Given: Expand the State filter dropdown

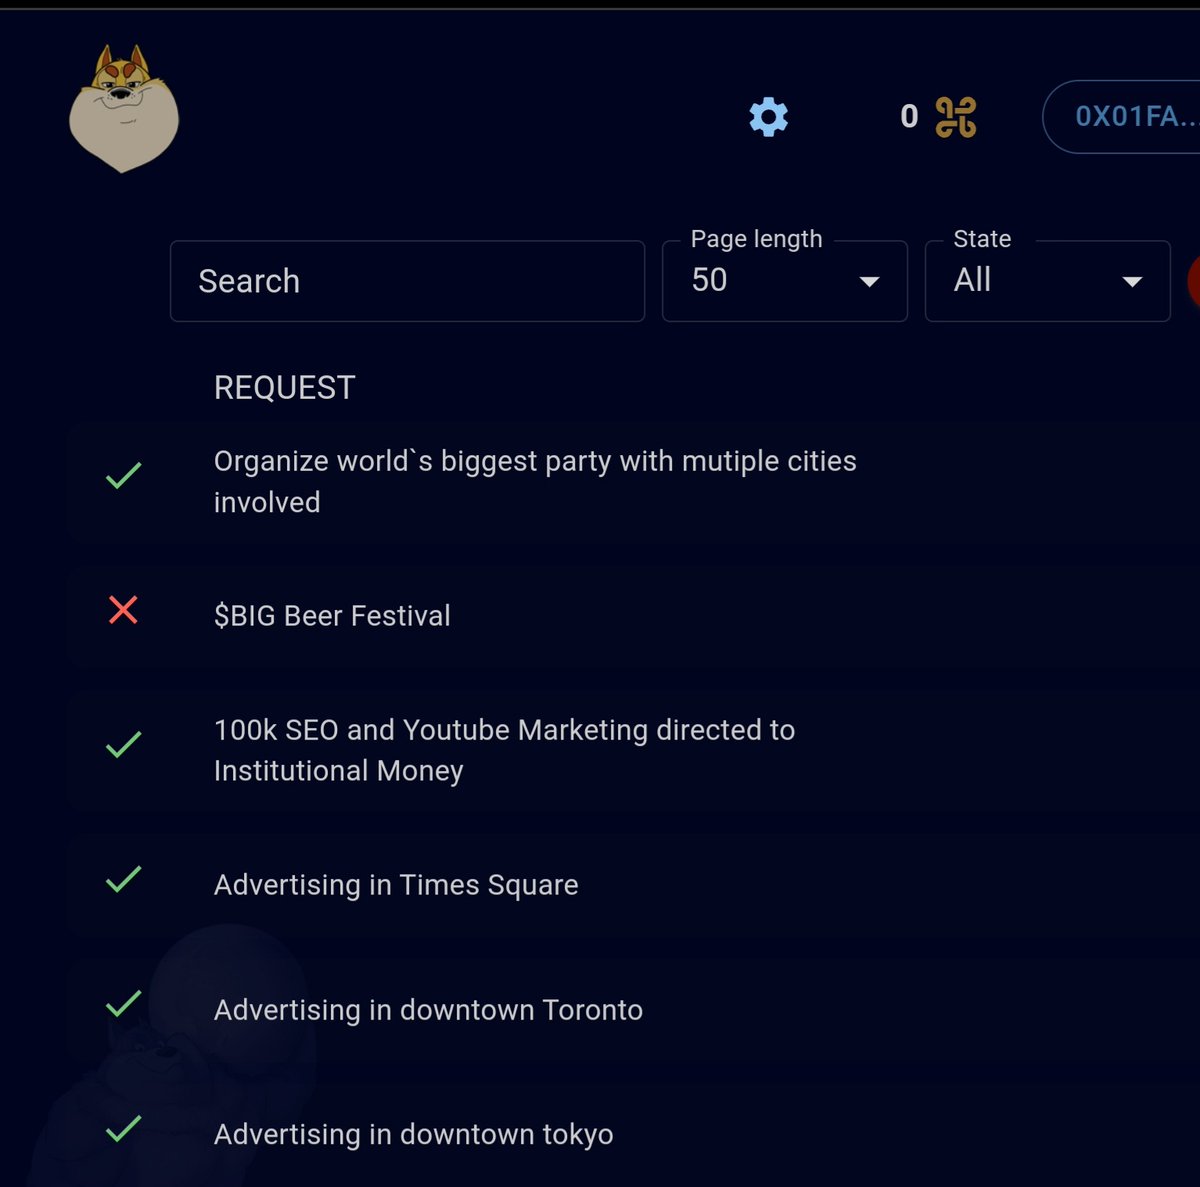Looking at the screenshot, I should click(1047, 281).
